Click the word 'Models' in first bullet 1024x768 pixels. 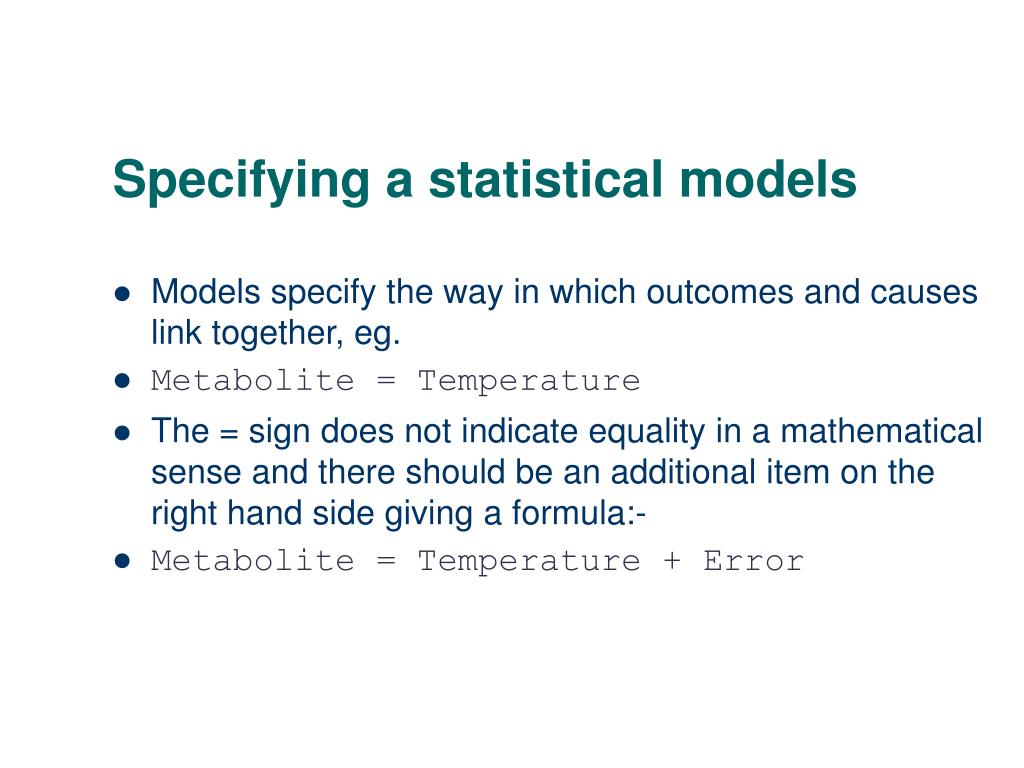206,292
